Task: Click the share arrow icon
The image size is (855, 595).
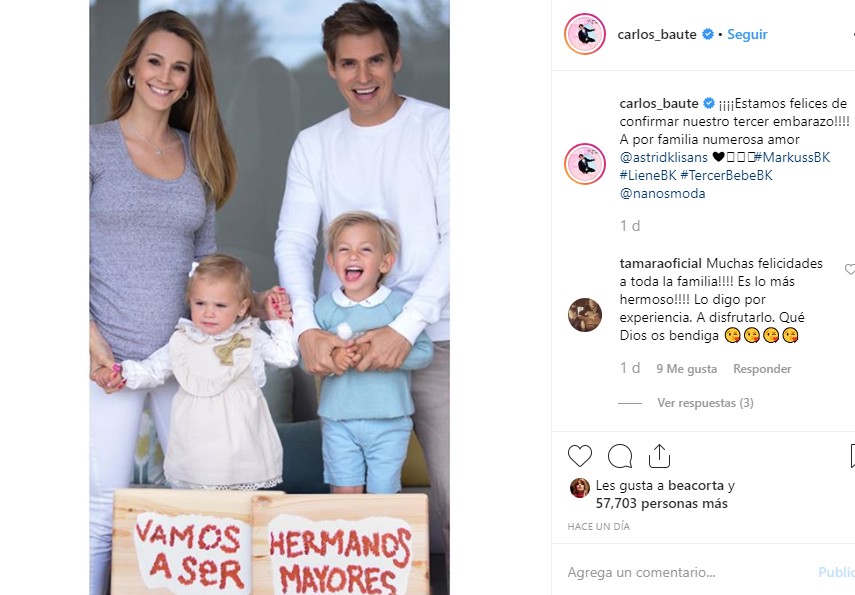Action: [x=659, y=456]
